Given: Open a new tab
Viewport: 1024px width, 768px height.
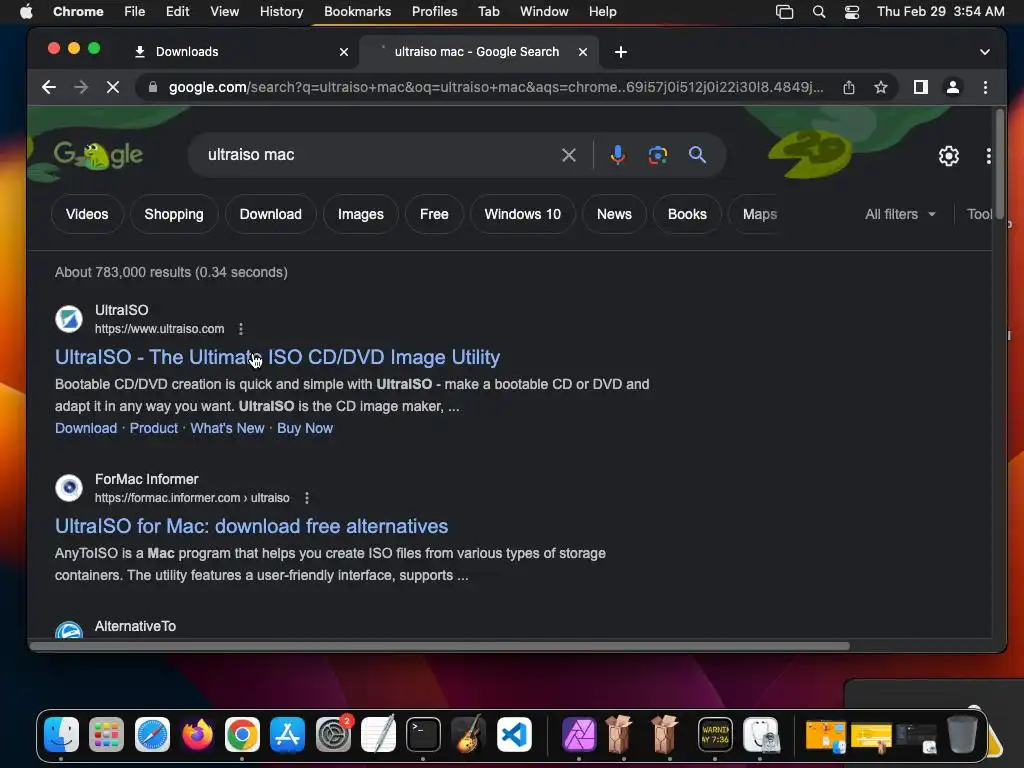Looking at the screenshot, I should click(x=620, y=52).
